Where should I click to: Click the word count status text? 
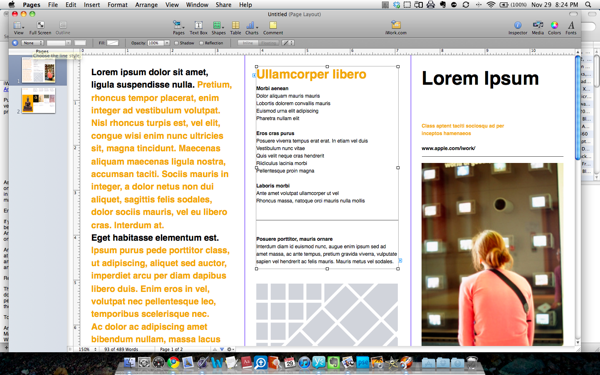121,349
